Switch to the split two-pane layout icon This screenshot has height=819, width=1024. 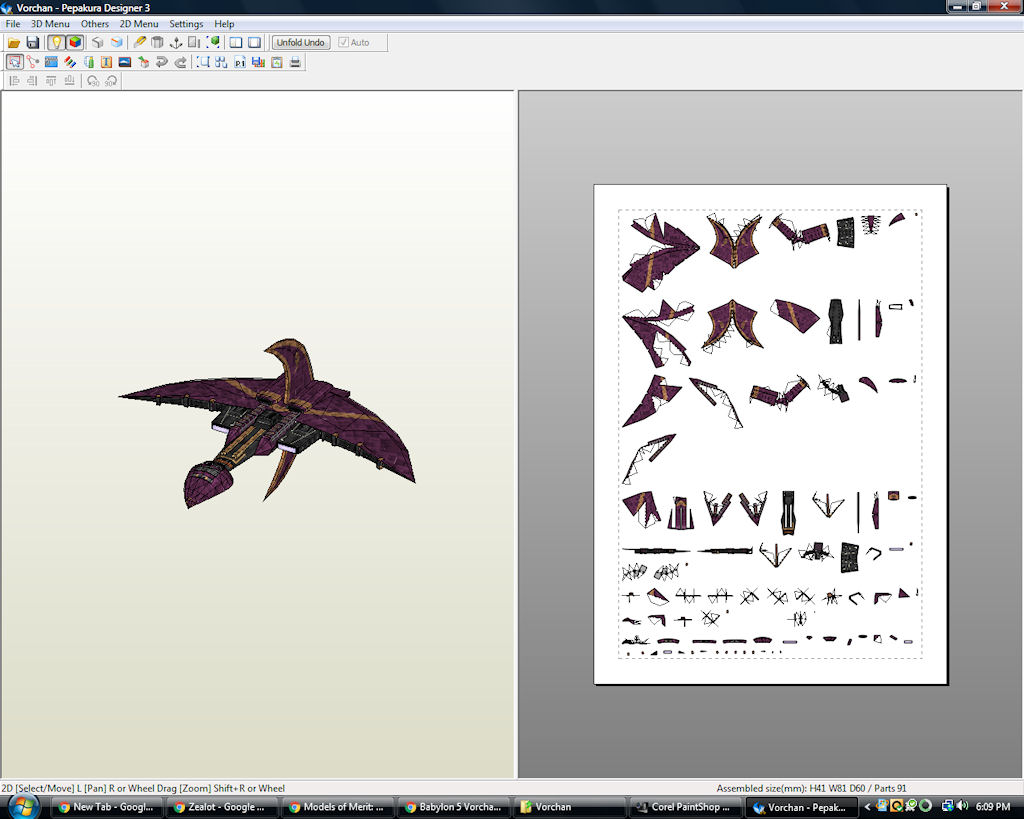[x=236, y=42]
